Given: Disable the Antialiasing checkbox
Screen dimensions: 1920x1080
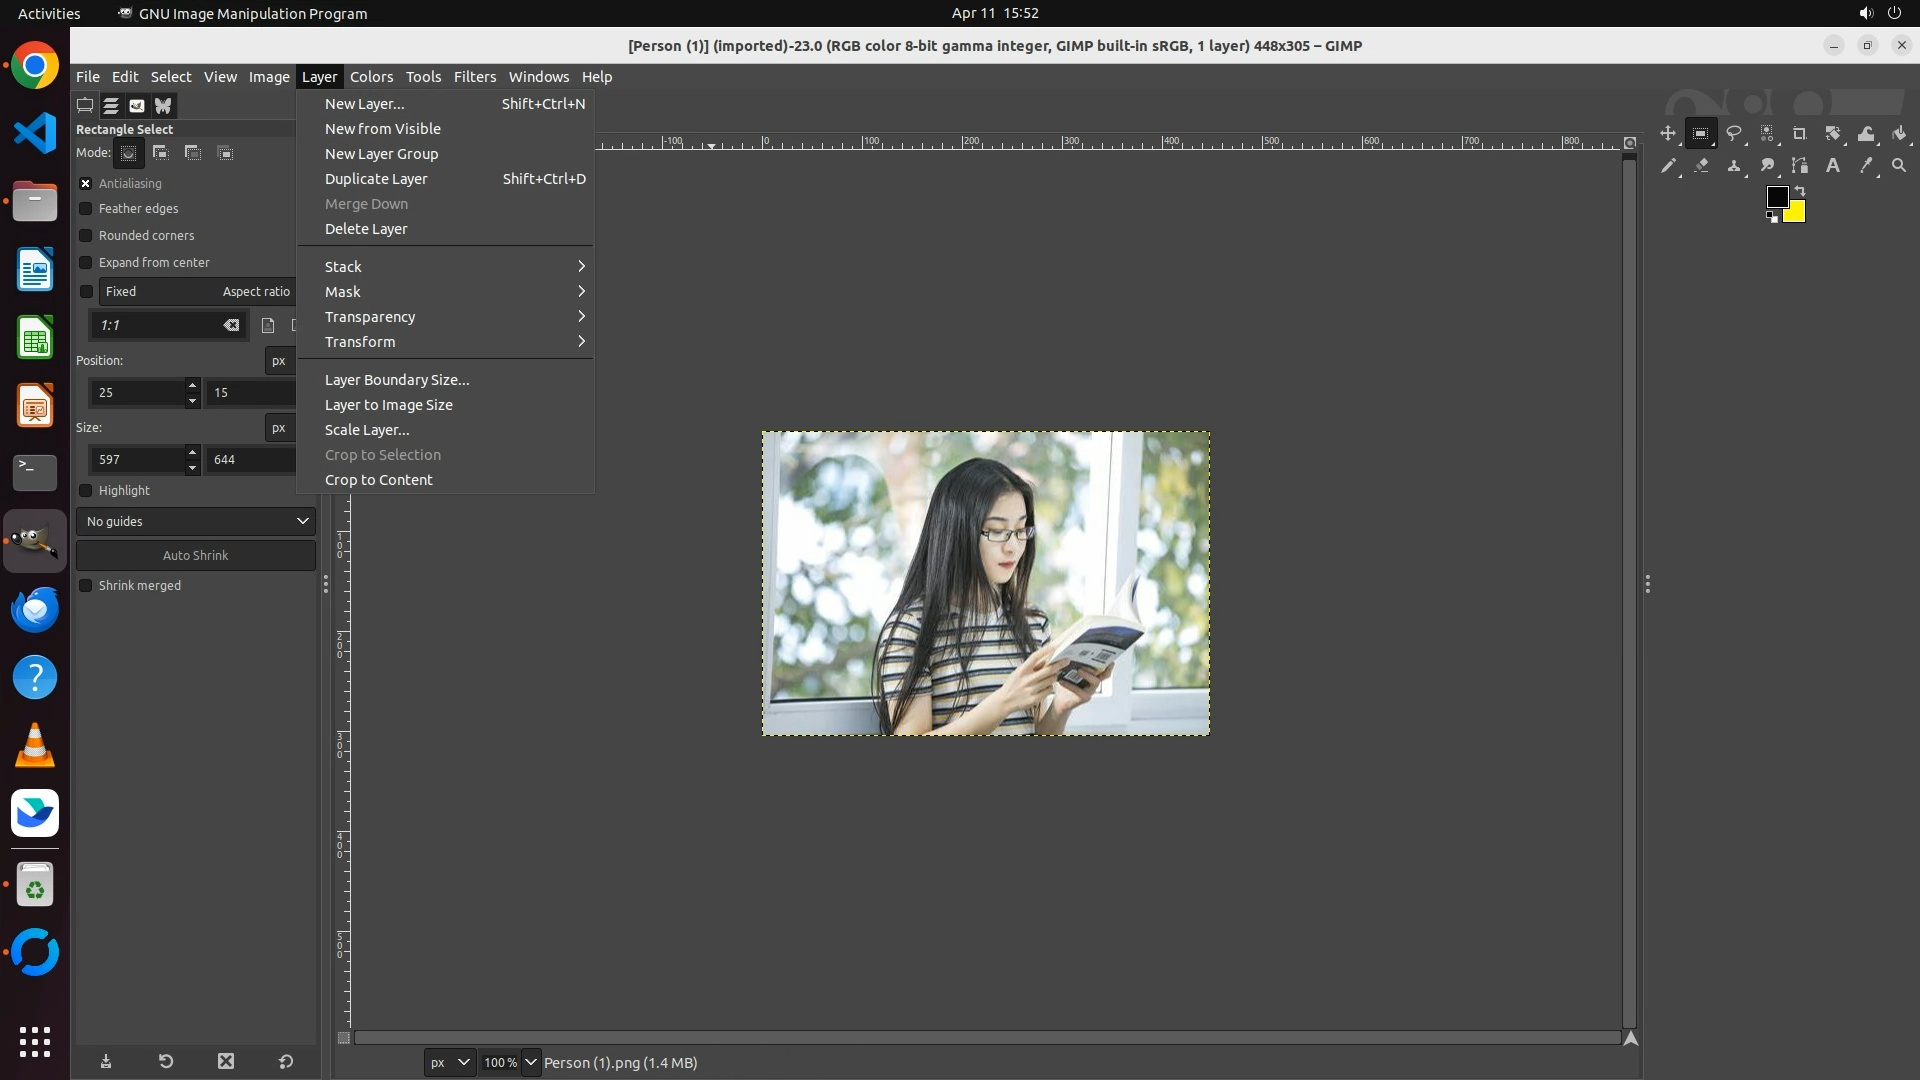Looking at the screenshot, I should (x=86, y=184).
